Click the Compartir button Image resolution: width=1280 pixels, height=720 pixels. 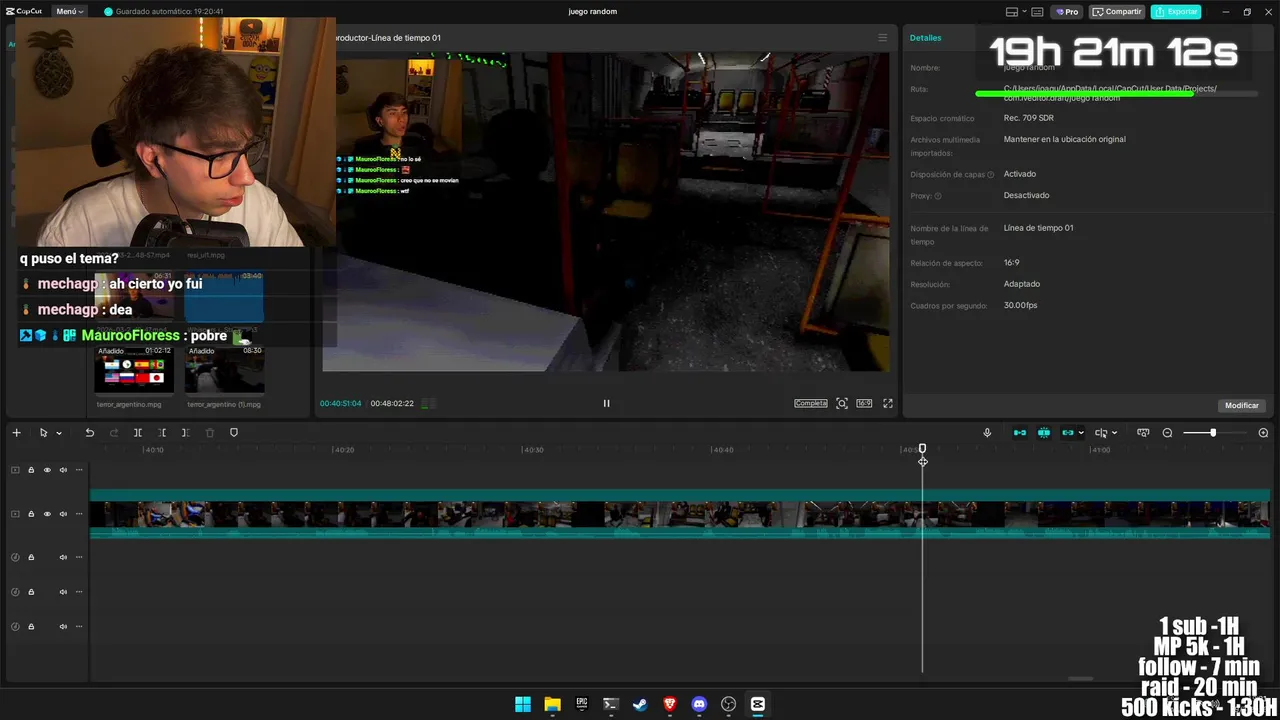1117,12
